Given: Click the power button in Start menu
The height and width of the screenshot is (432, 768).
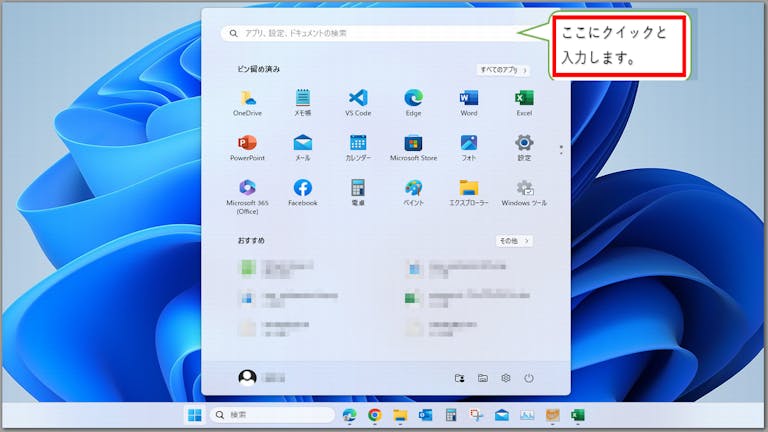Looking at the screenshot, I should tap(528, 378).
